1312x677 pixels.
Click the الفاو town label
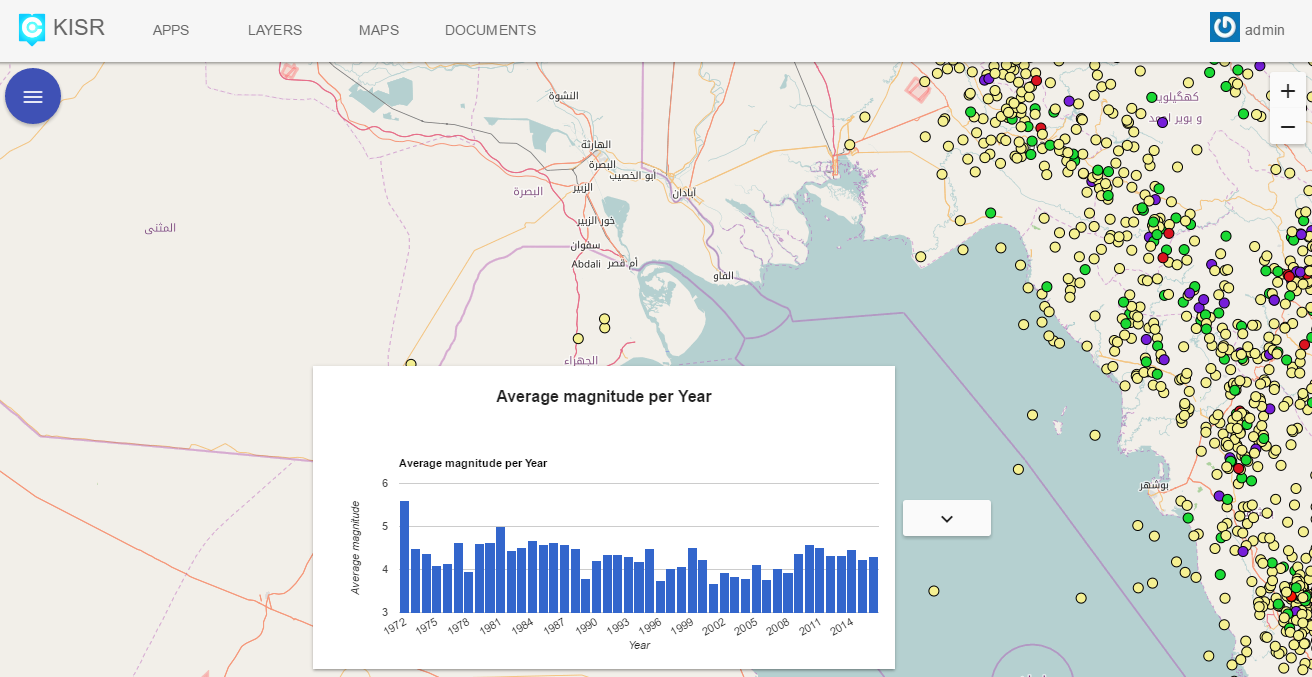(x=724, y=275)
